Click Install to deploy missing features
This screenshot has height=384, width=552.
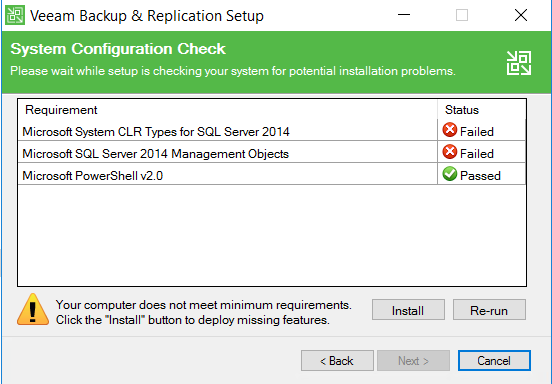click(x=408, y=310)
